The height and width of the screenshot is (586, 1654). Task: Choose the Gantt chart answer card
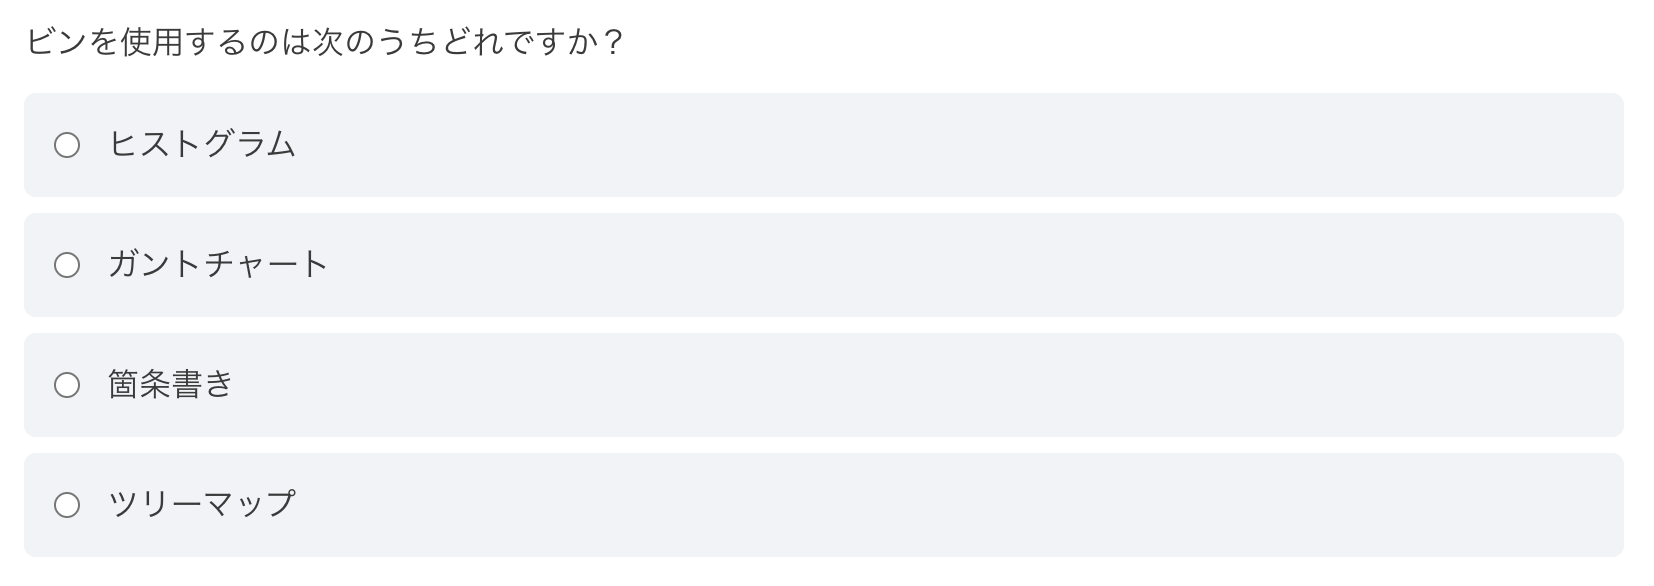click(x=824, y=265)
